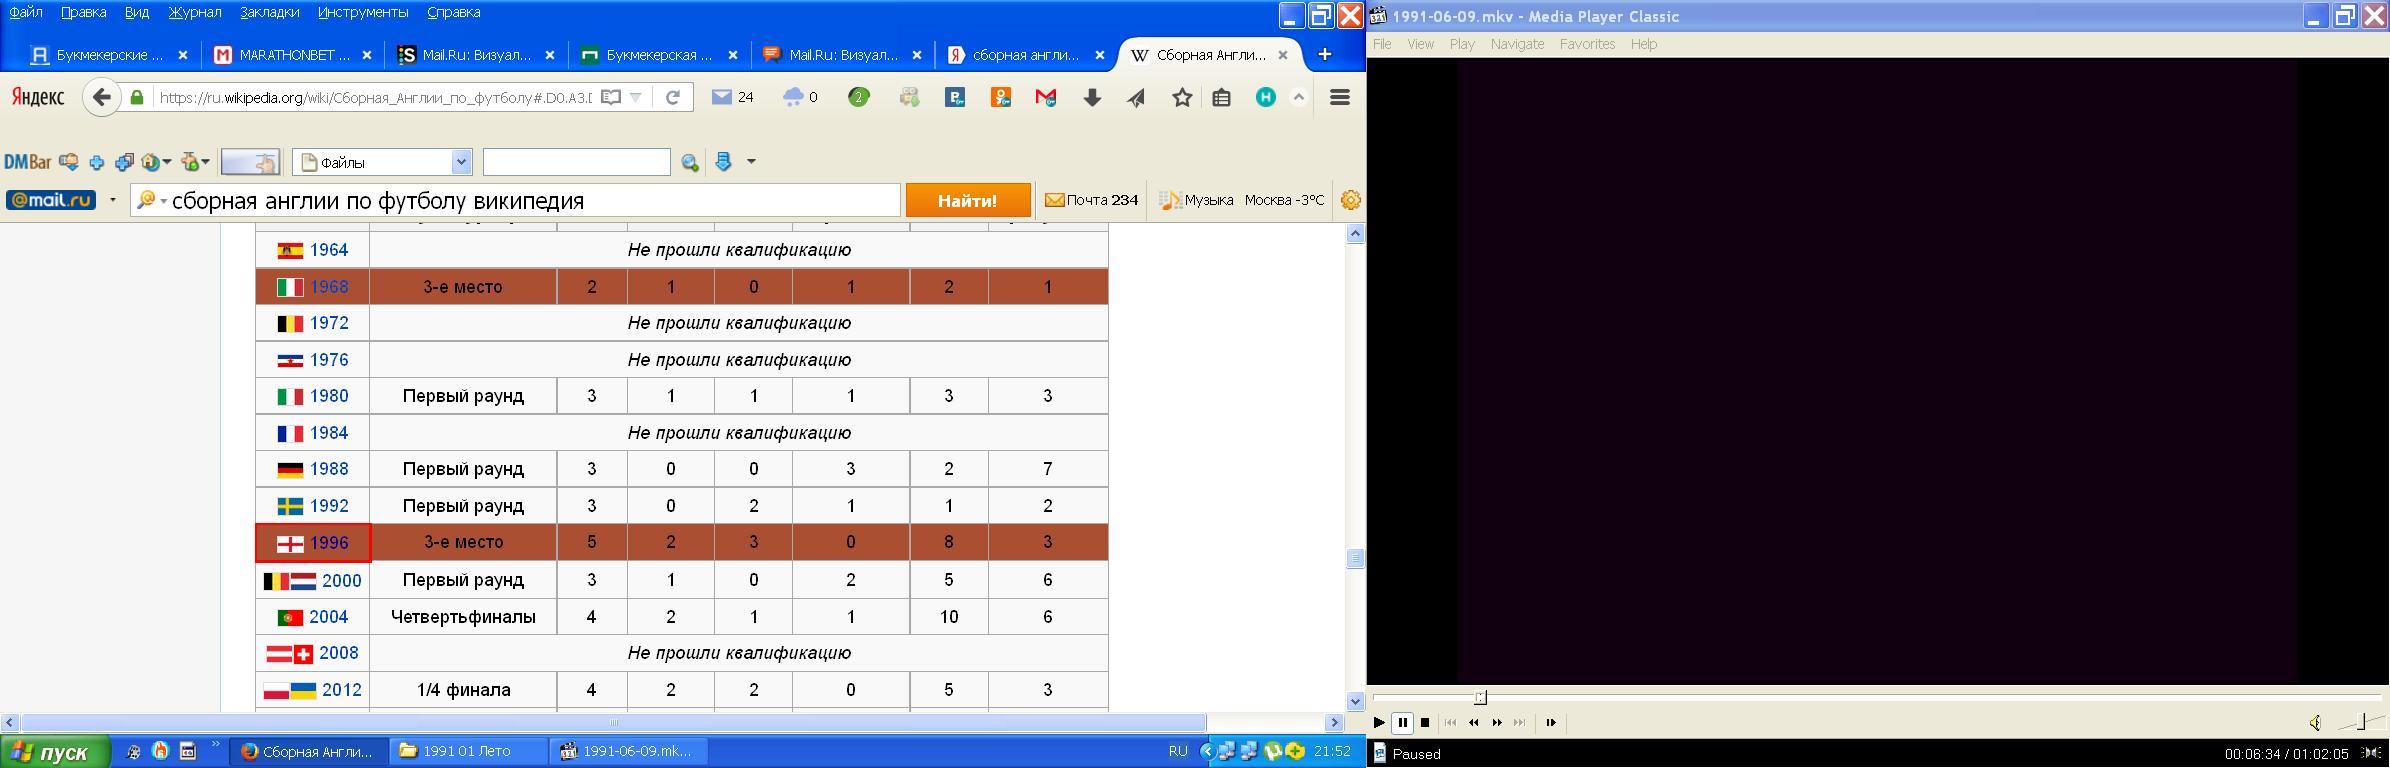The height and width of the screenshot is (768, 2390).
Task: Open the Play menu in Media Player Classic
Action: (x=1462, y=44)
